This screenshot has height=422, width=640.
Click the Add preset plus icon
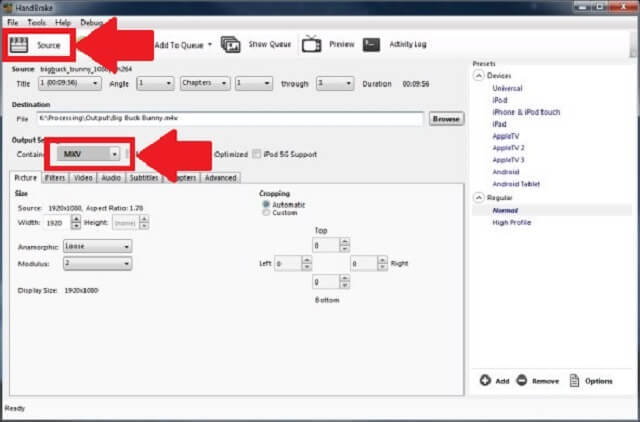pos(485,380)
